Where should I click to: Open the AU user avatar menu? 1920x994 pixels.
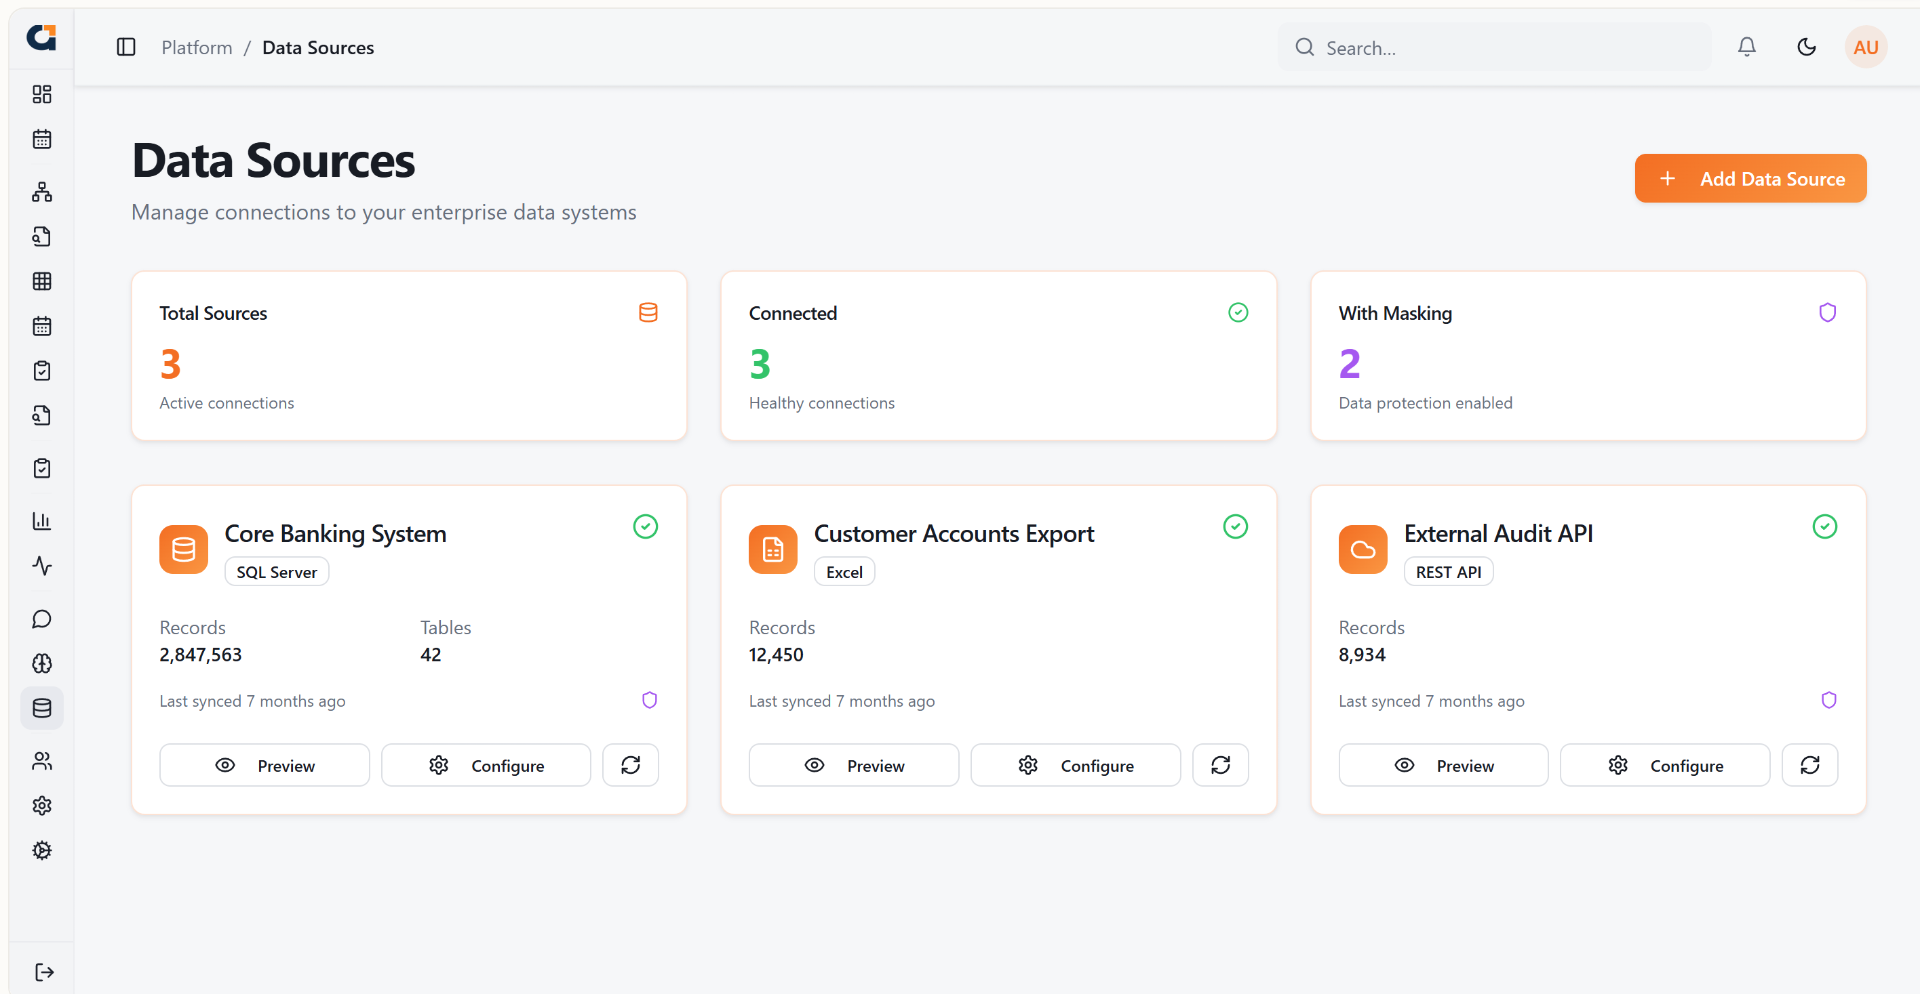tap(1866, 47)
